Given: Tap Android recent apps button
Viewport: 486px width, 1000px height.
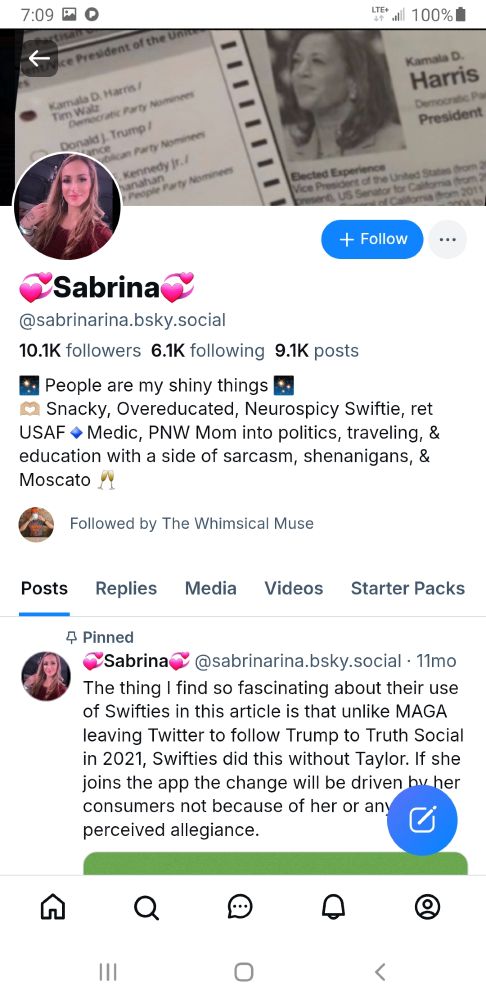Looking at the screenshot, I should coord(108,971).
